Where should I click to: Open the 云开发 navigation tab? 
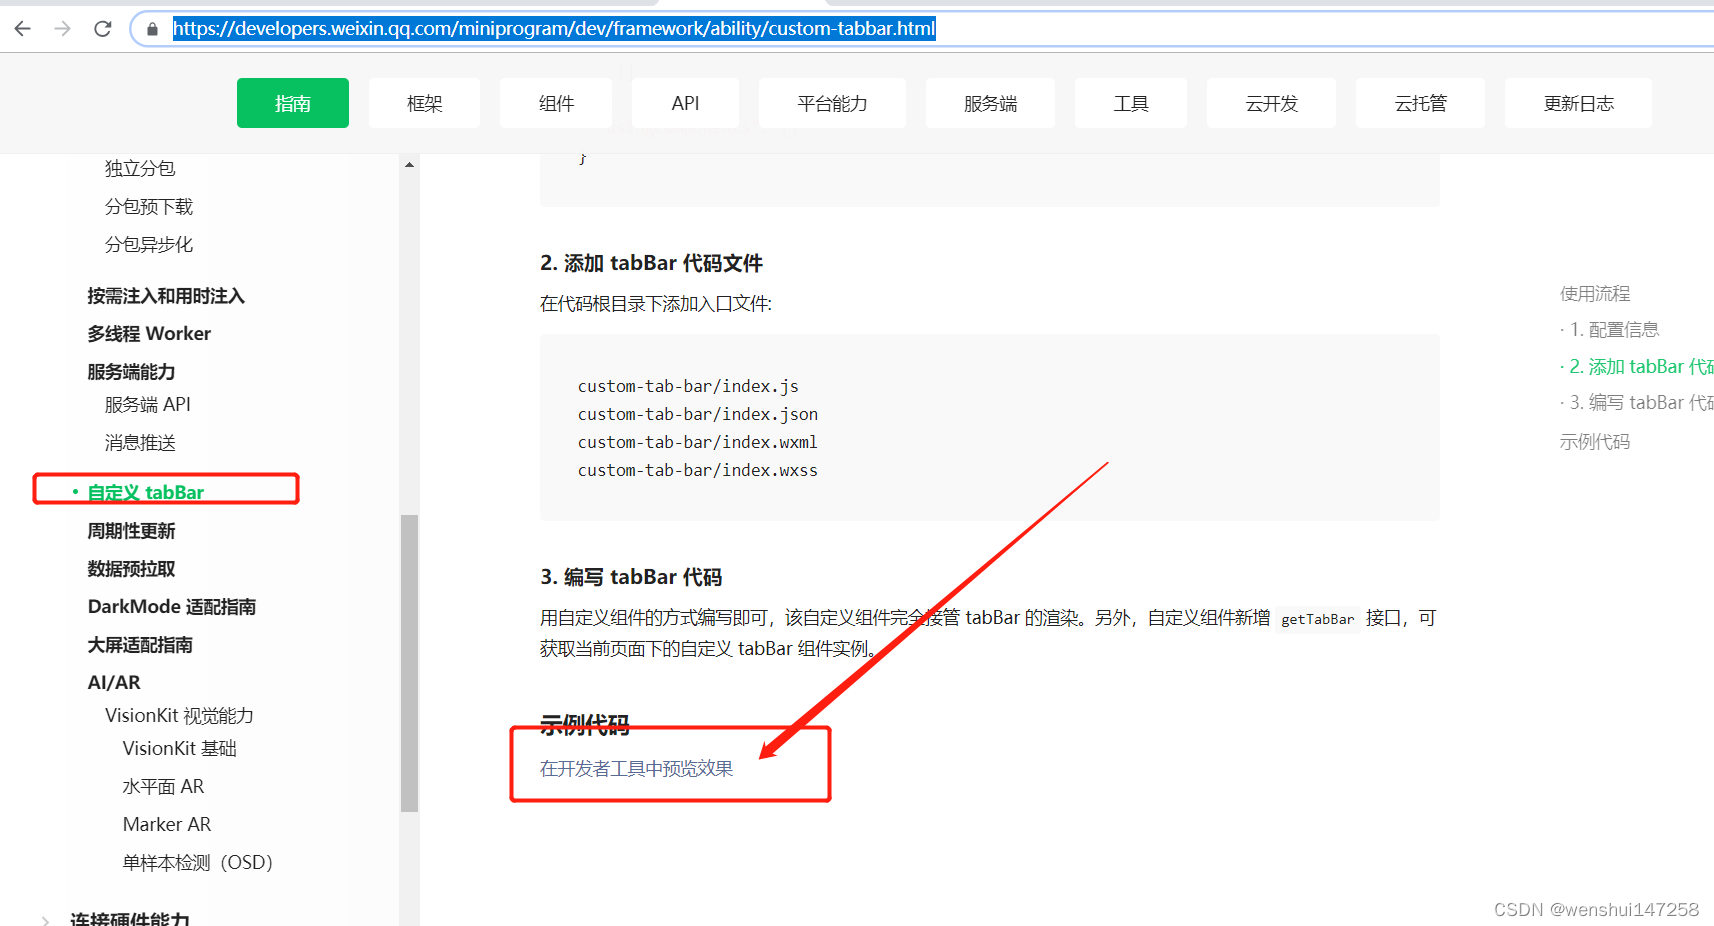click(x=1271, y=103)
